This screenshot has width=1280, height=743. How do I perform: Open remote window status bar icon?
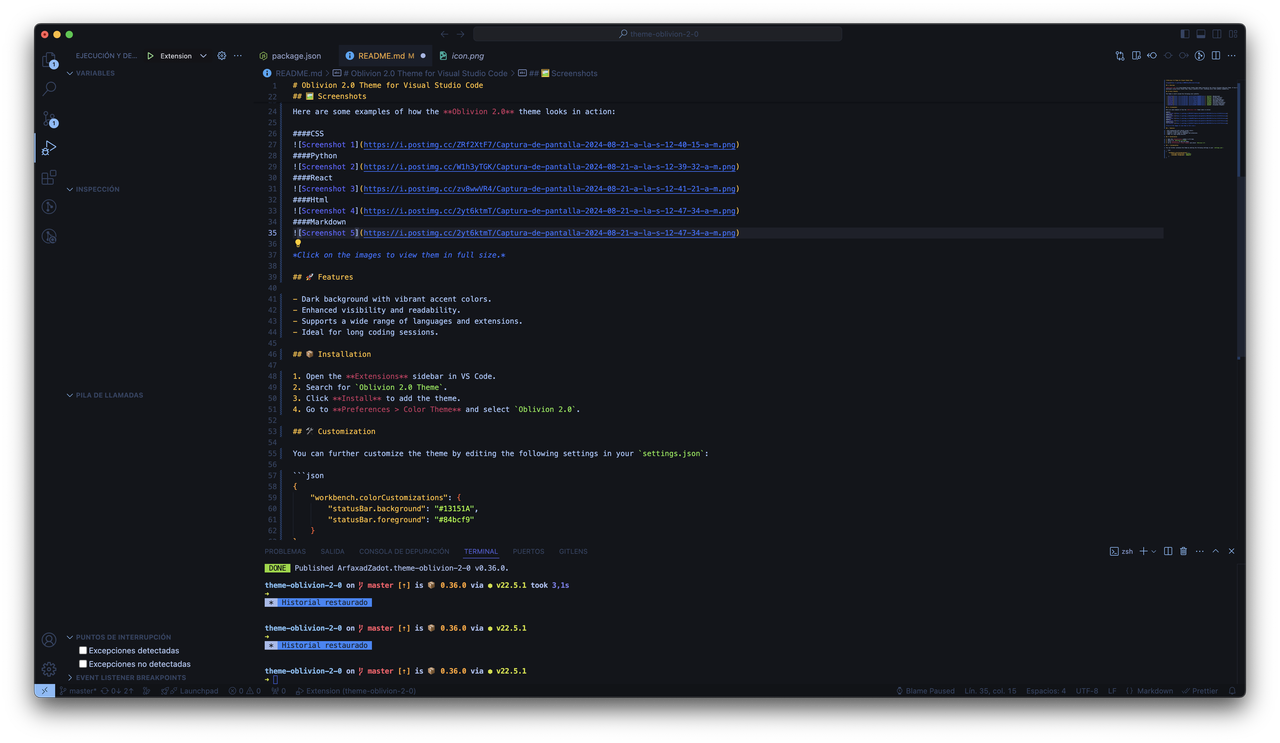click(44, 691)
